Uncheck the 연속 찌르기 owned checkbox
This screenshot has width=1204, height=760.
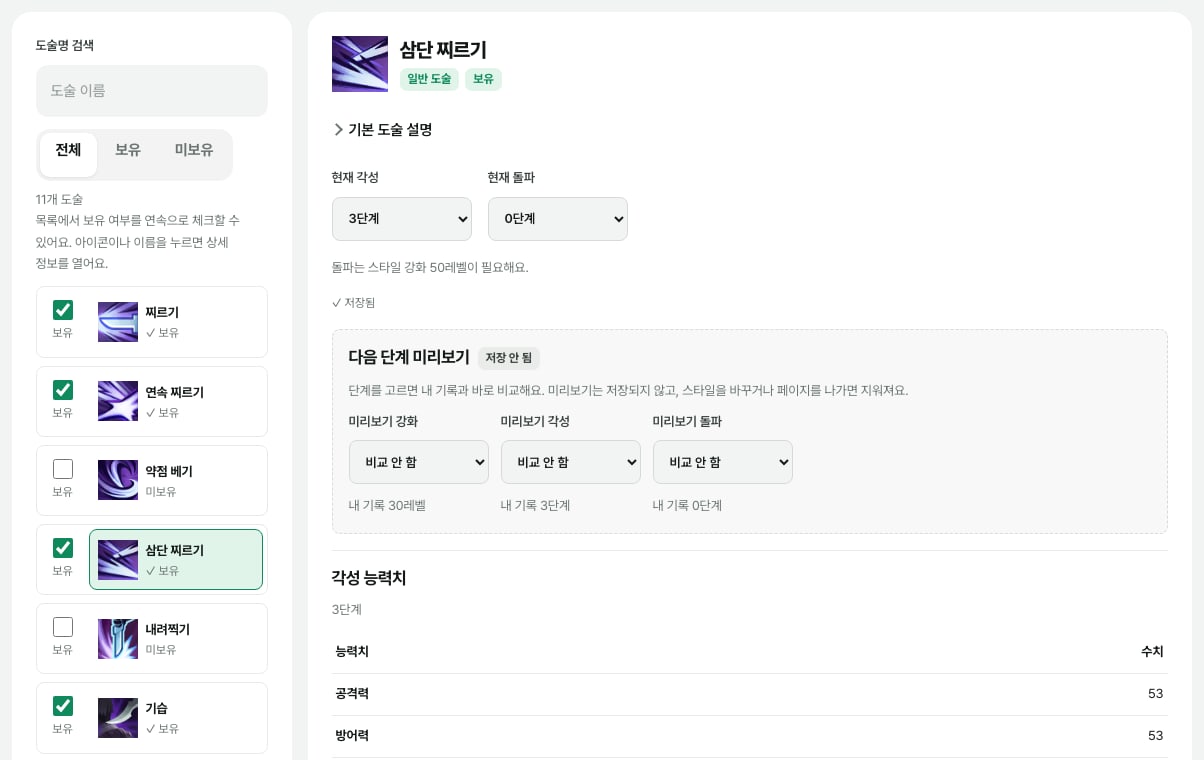pyautogui.click(x=63, y=390)
